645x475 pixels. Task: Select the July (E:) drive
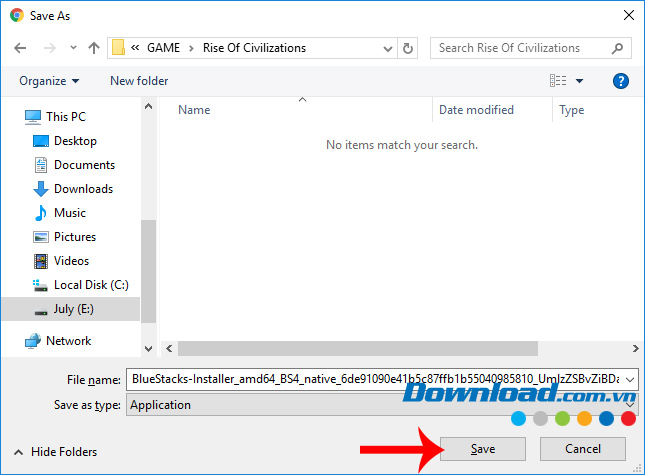tap(71, 309)
